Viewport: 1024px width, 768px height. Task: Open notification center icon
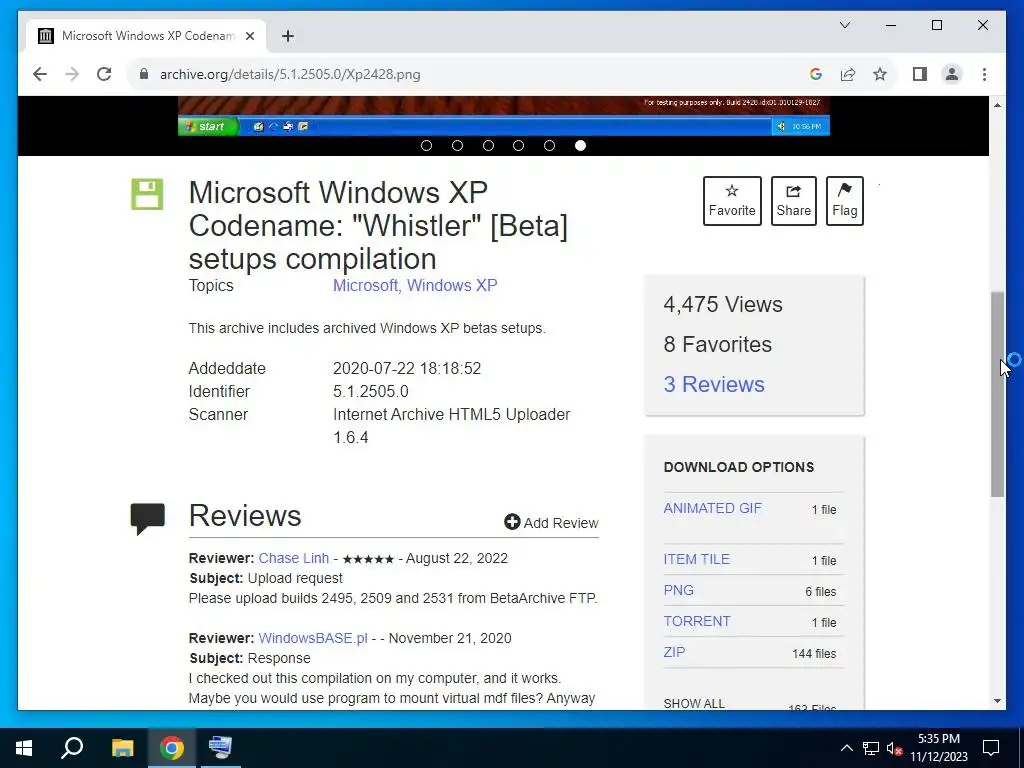click(x=991, y=748)
